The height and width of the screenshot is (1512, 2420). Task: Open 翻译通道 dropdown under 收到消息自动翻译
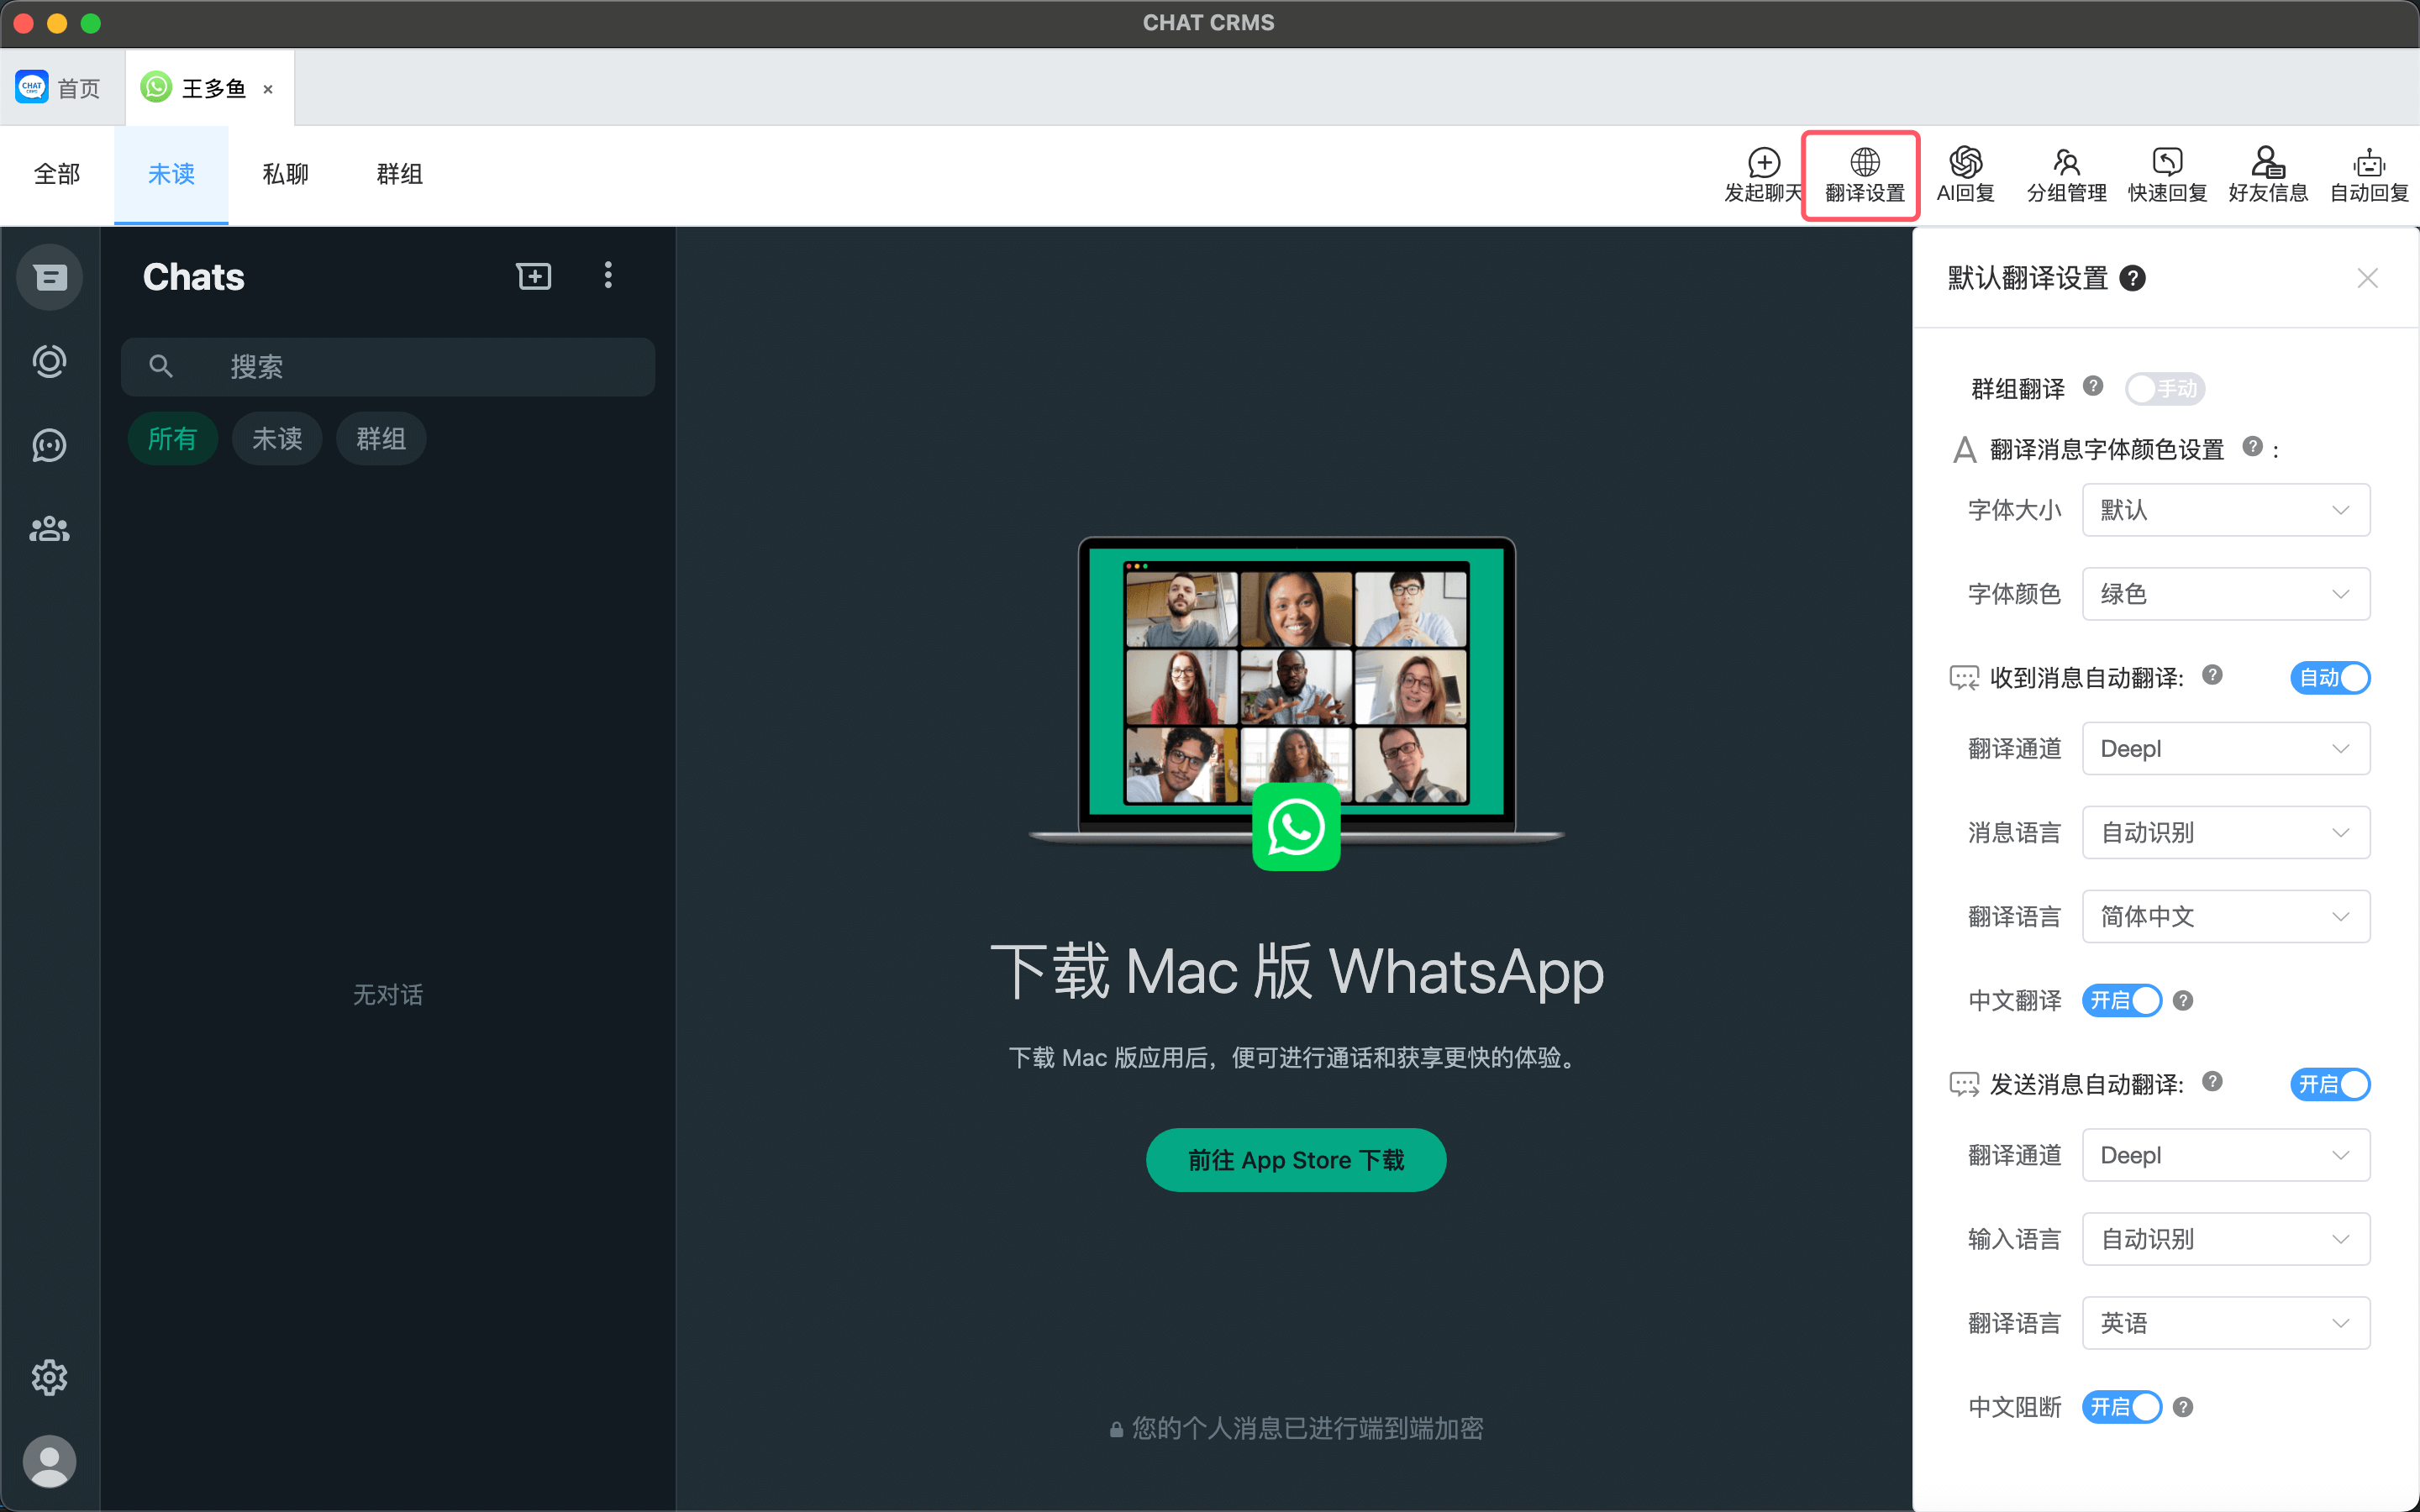pos(2226,748)
